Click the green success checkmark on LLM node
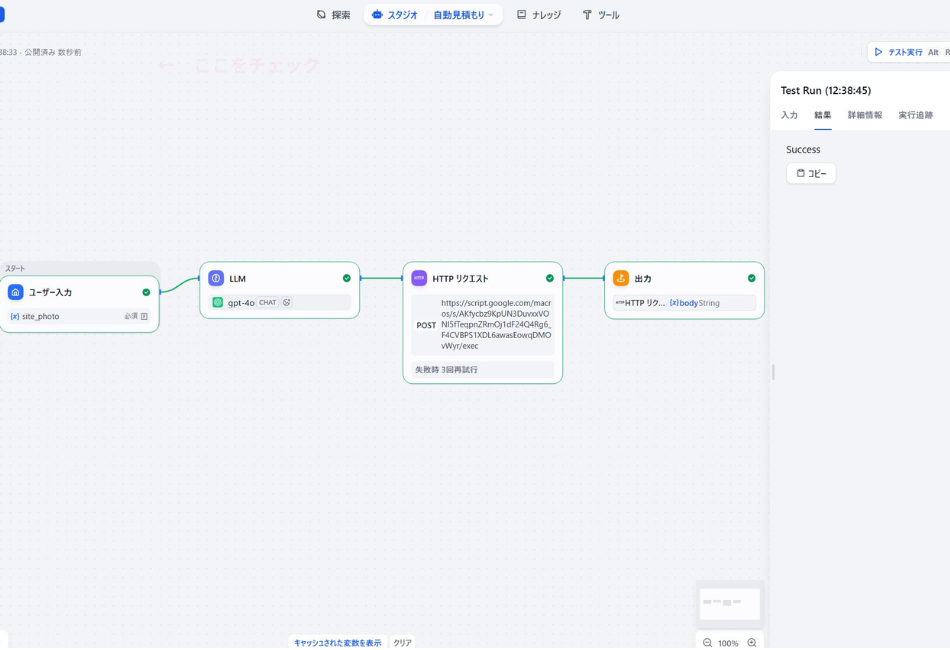 coord(347,278)
